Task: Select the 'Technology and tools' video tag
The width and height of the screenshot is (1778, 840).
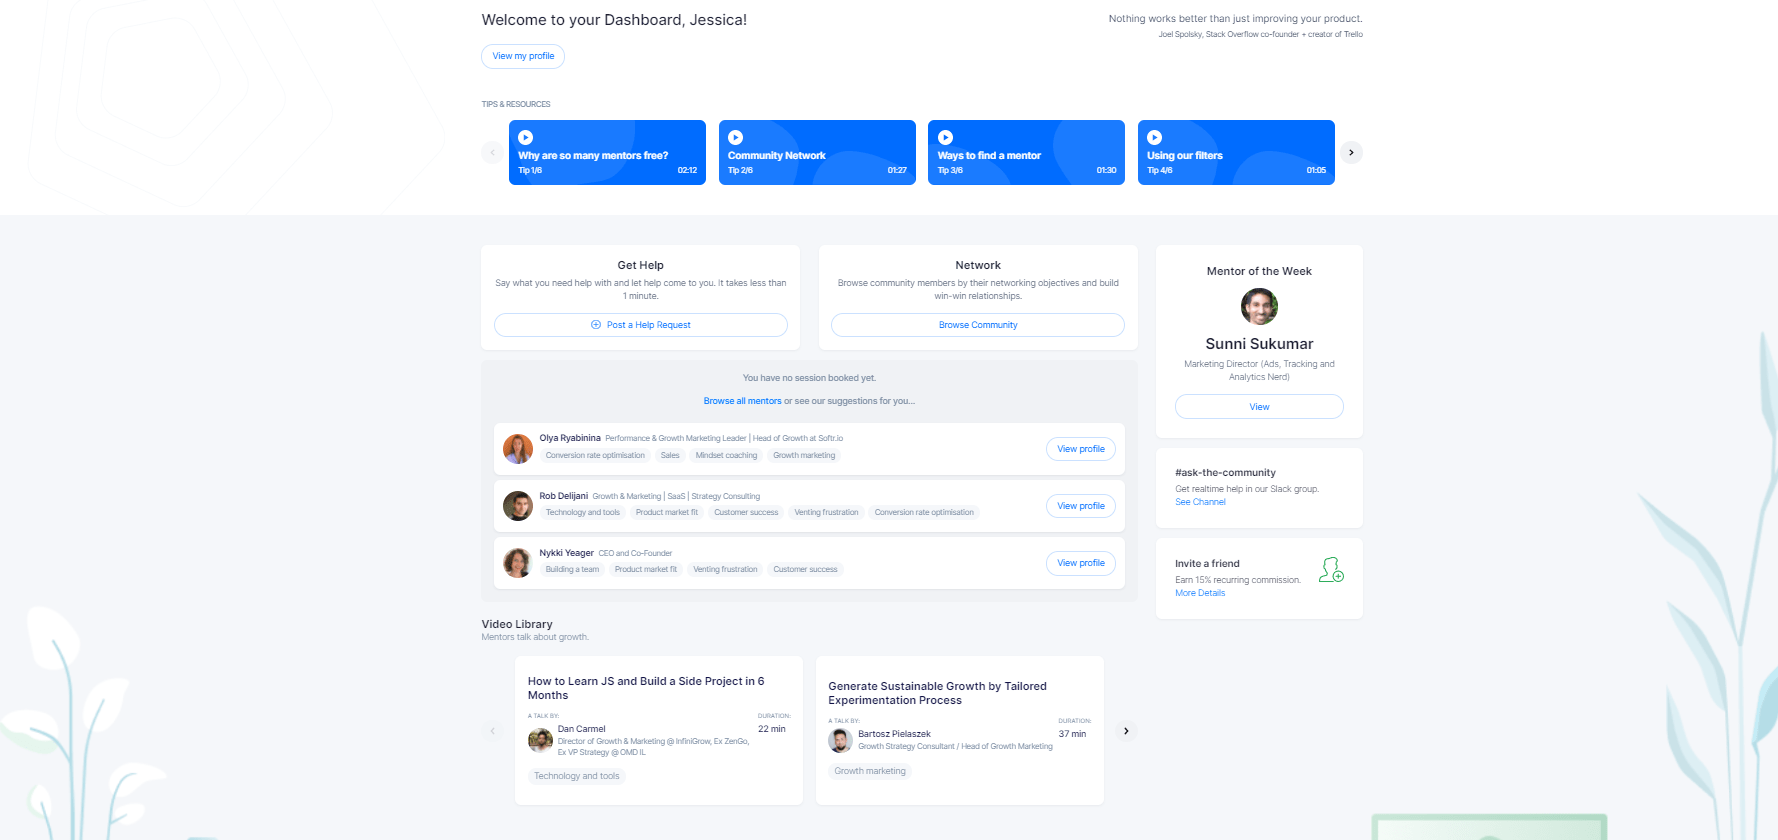Action: coord(577,776)
